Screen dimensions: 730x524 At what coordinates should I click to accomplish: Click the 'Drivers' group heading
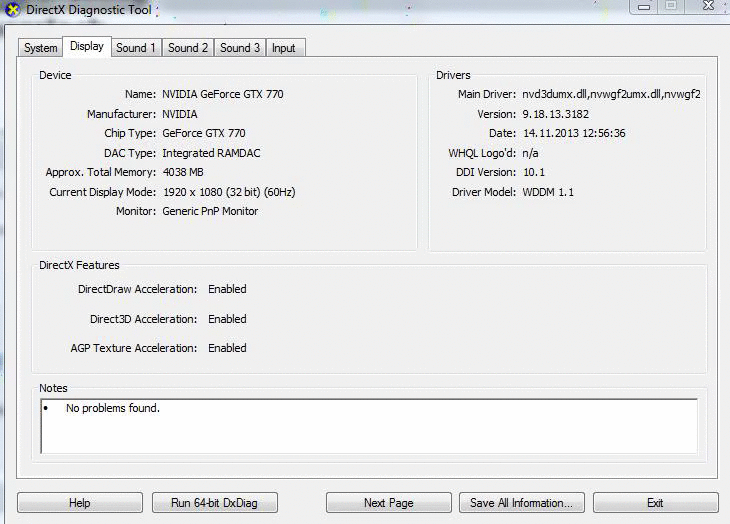click(x=453, y=75)
